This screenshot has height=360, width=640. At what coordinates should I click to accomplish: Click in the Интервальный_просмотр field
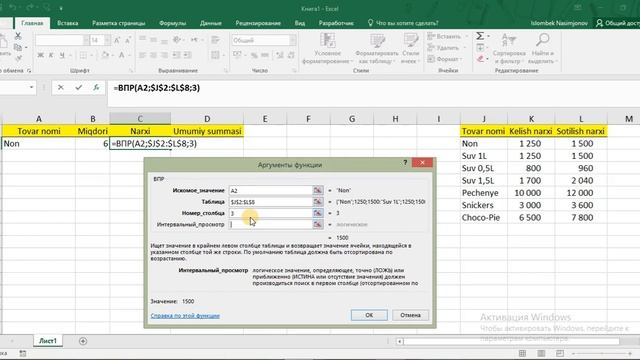click(x=270, y=224)
